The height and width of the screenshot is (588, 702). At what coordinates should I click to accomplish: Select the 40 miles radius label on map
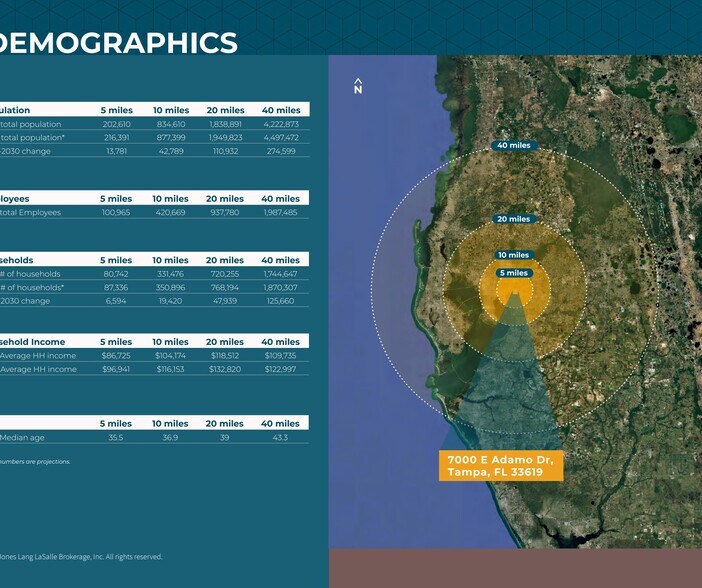click(513, 145)
